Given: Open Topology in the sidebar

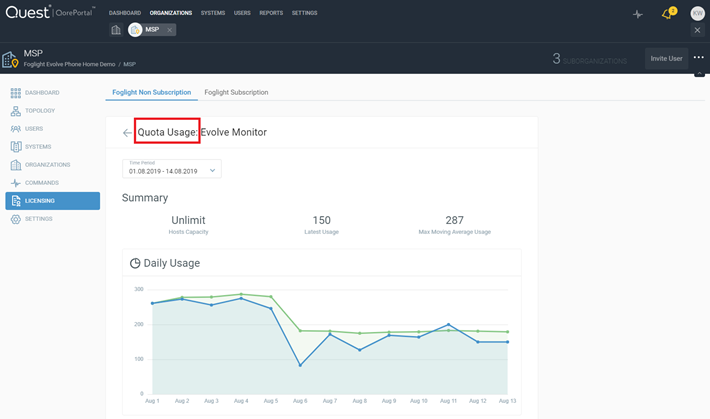Looking at the screenshot, I should pos(40,111).
